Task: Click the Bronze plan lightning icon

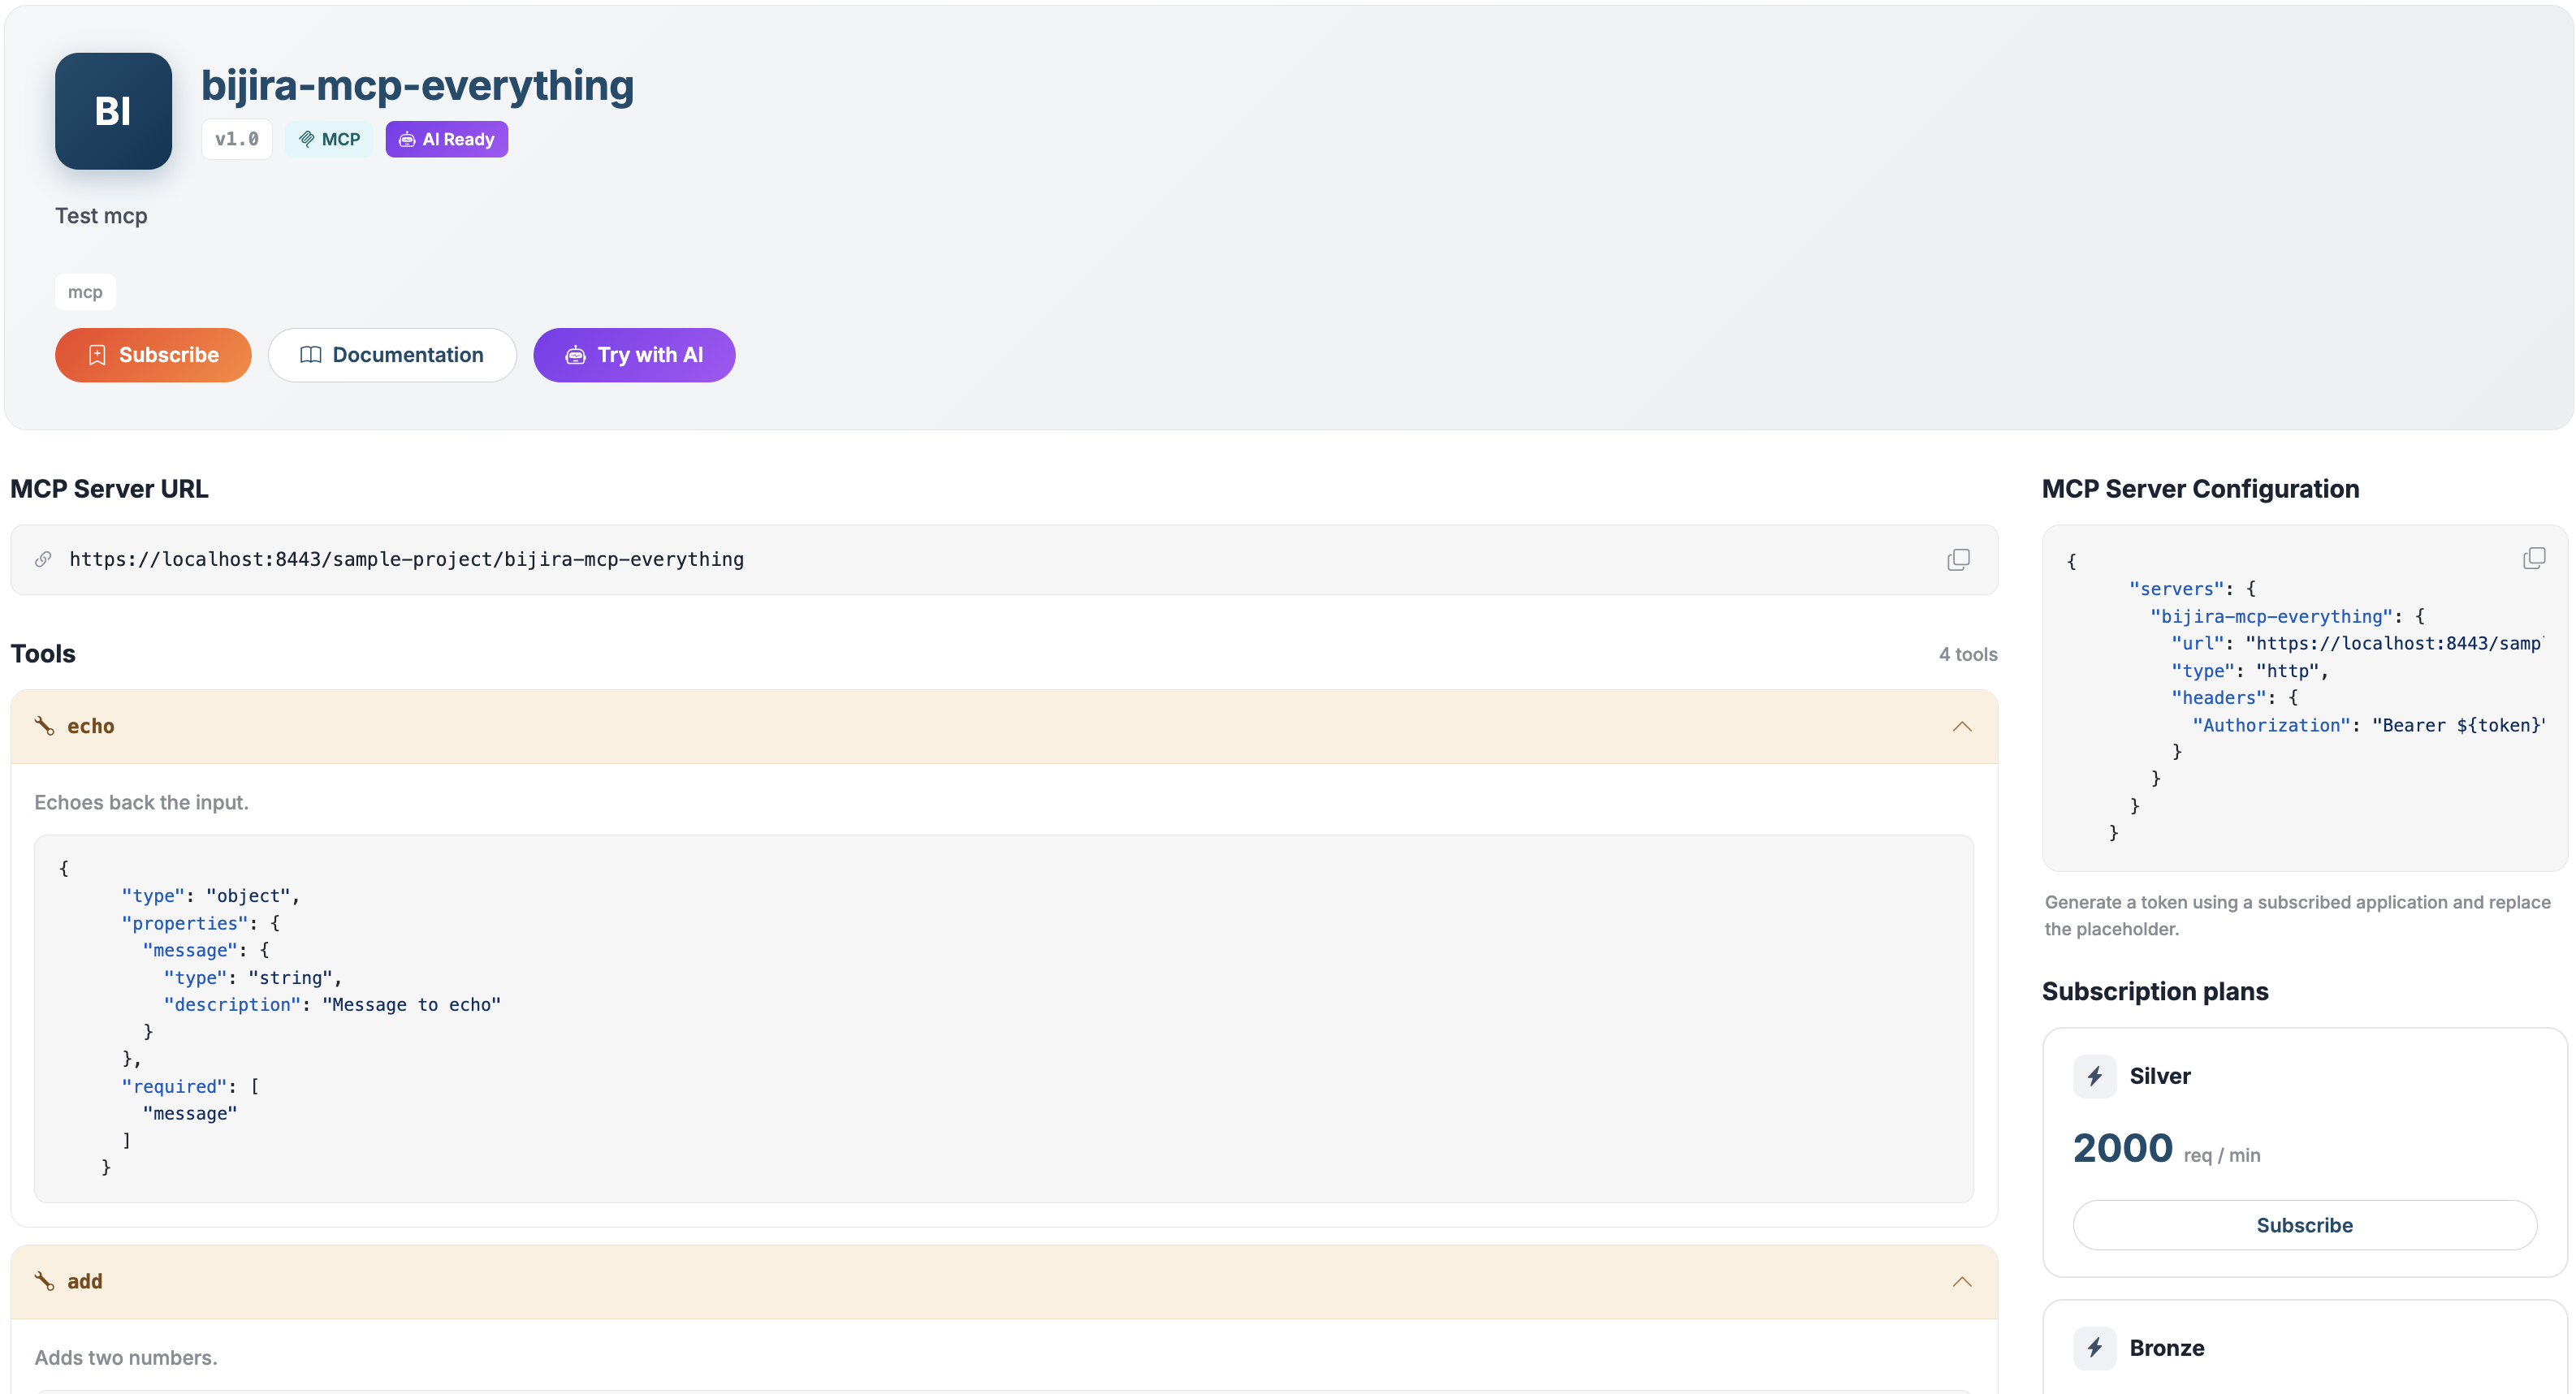Action: pyautogui.click(x=2094, y=1348)
